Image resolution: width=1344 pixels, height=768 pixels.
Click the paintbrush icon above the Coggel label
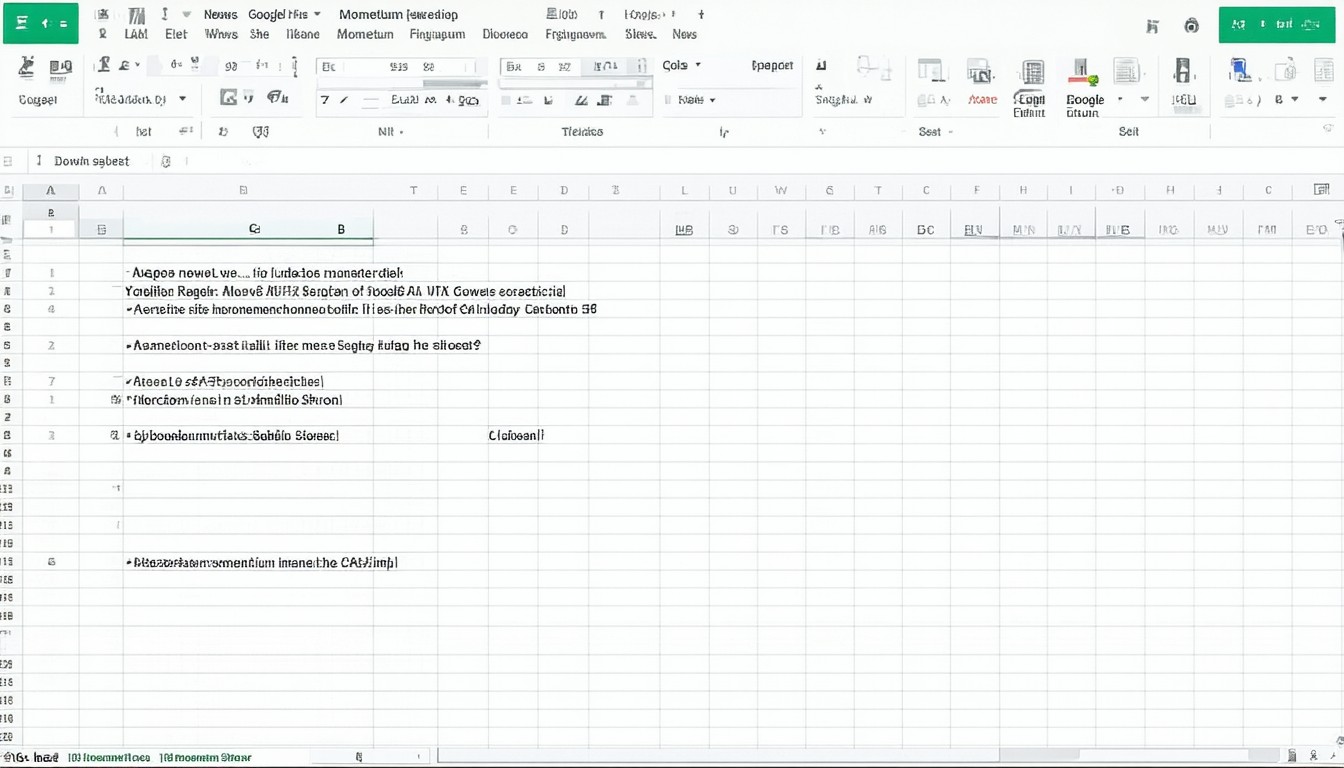[x=27, y=68]
